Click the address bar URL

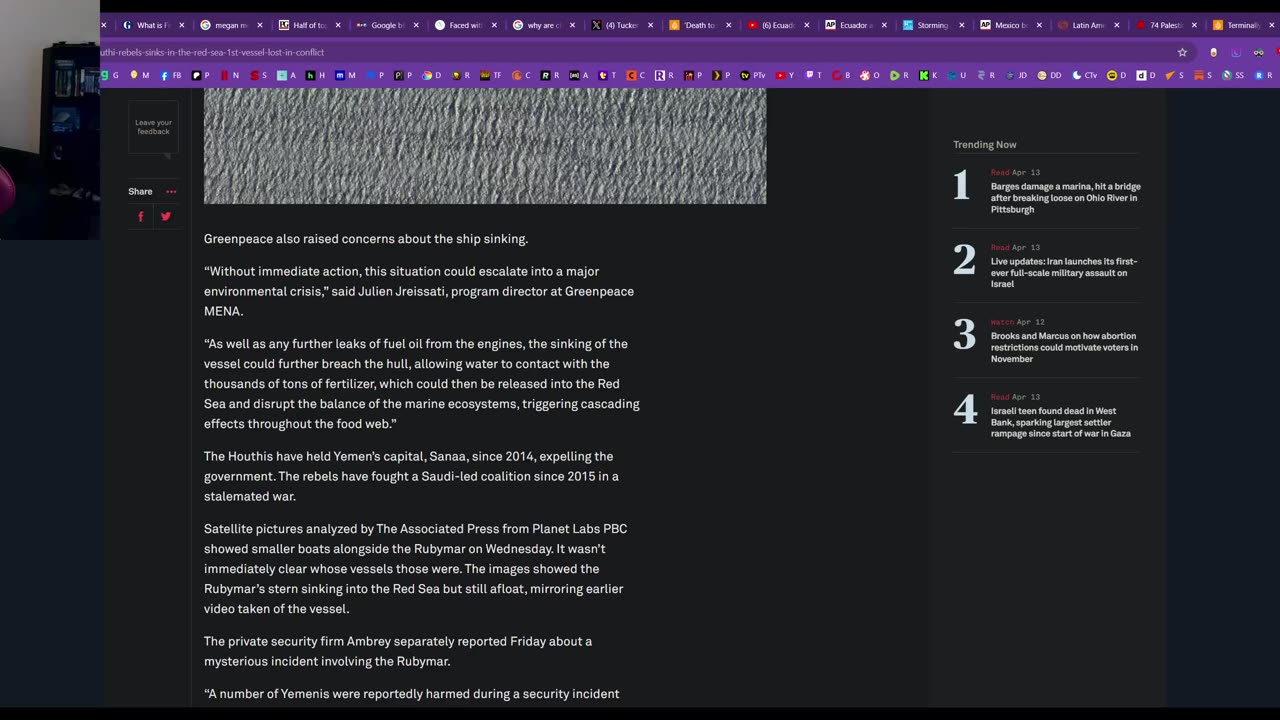[x=212, y=52]
